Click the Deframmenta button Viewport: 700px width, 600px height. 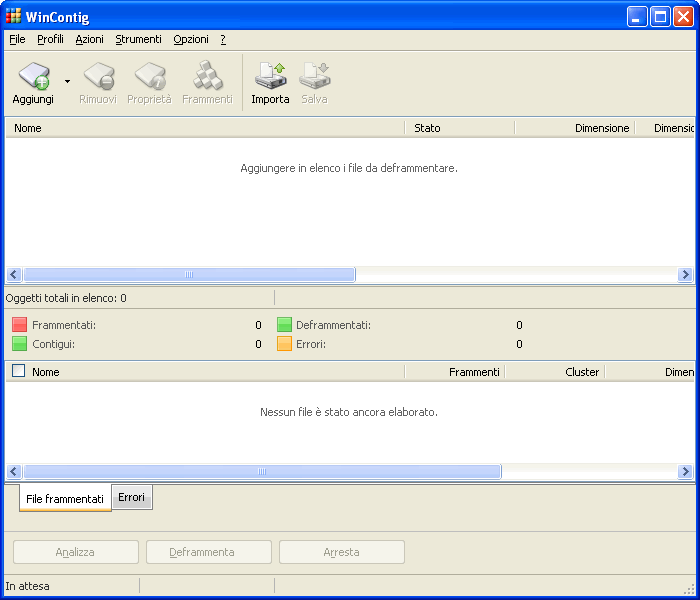[x=208, y=552]
